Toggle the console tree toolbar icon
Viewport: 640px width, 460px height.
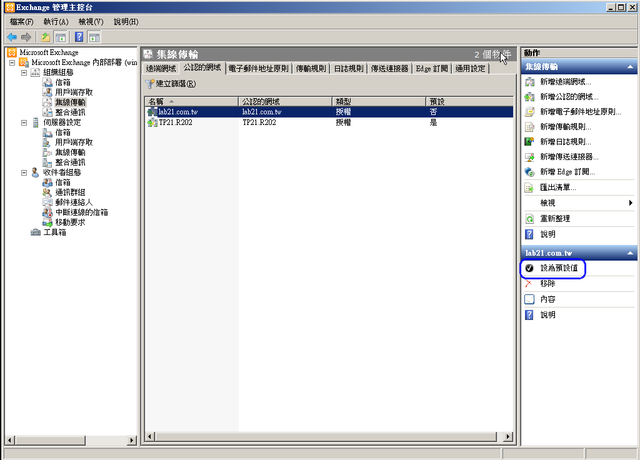(x=61, y=38)
